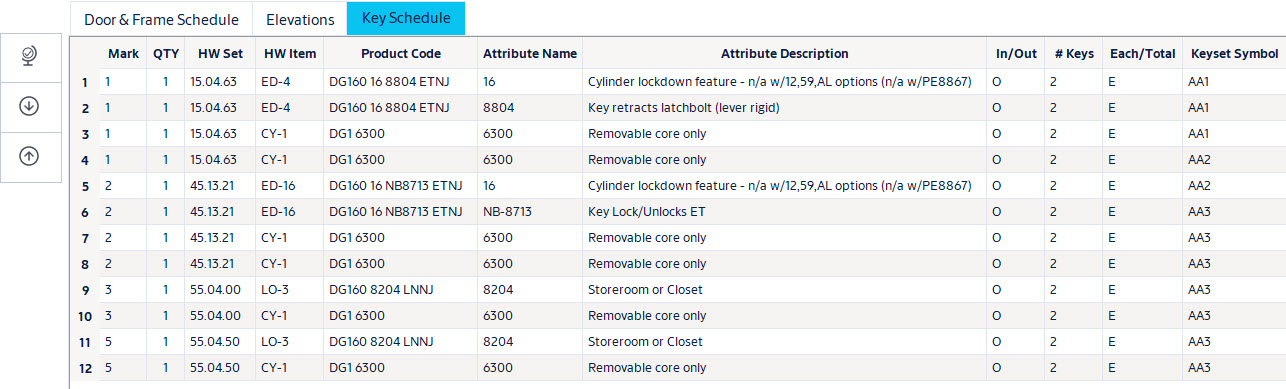Click HW set 55.04.50 in row 11
Image resolution: width=1286 pixels, height=389 pixels.
pos(215,342)
